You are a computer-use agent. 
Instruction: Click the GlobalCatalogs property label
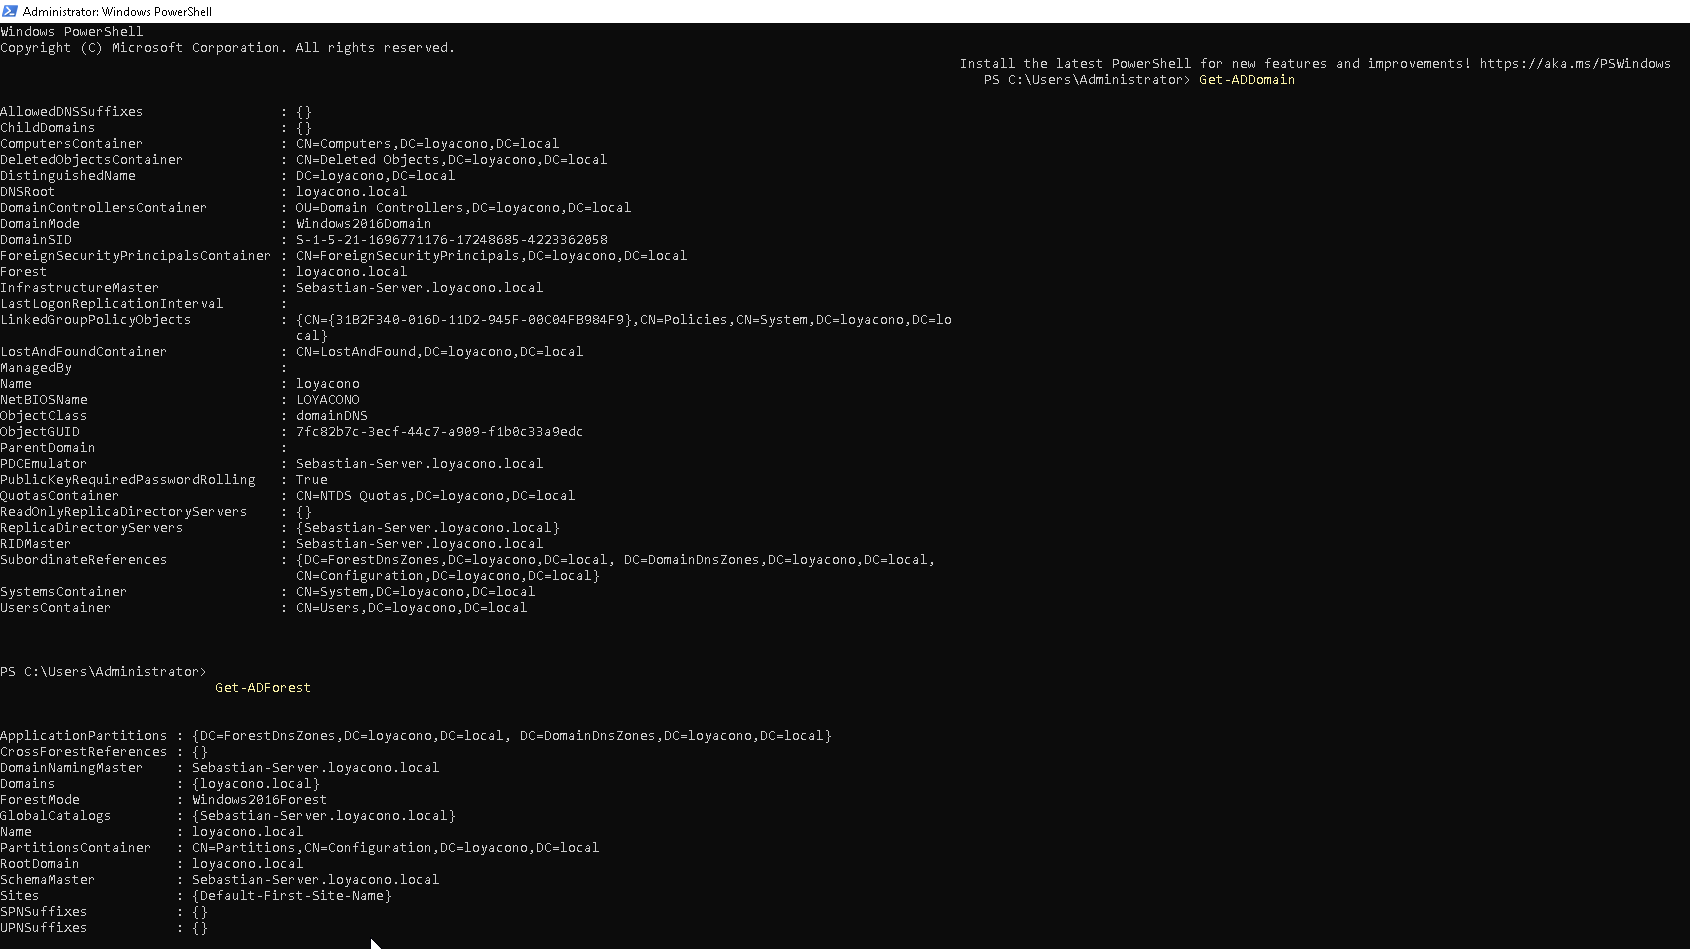tap(56, 816)
